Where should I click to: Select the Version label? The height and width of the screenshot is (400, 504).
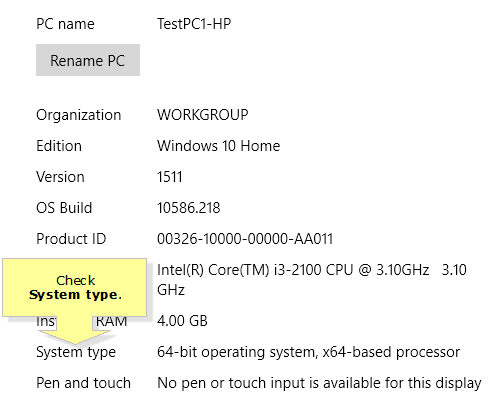(60, 177)
